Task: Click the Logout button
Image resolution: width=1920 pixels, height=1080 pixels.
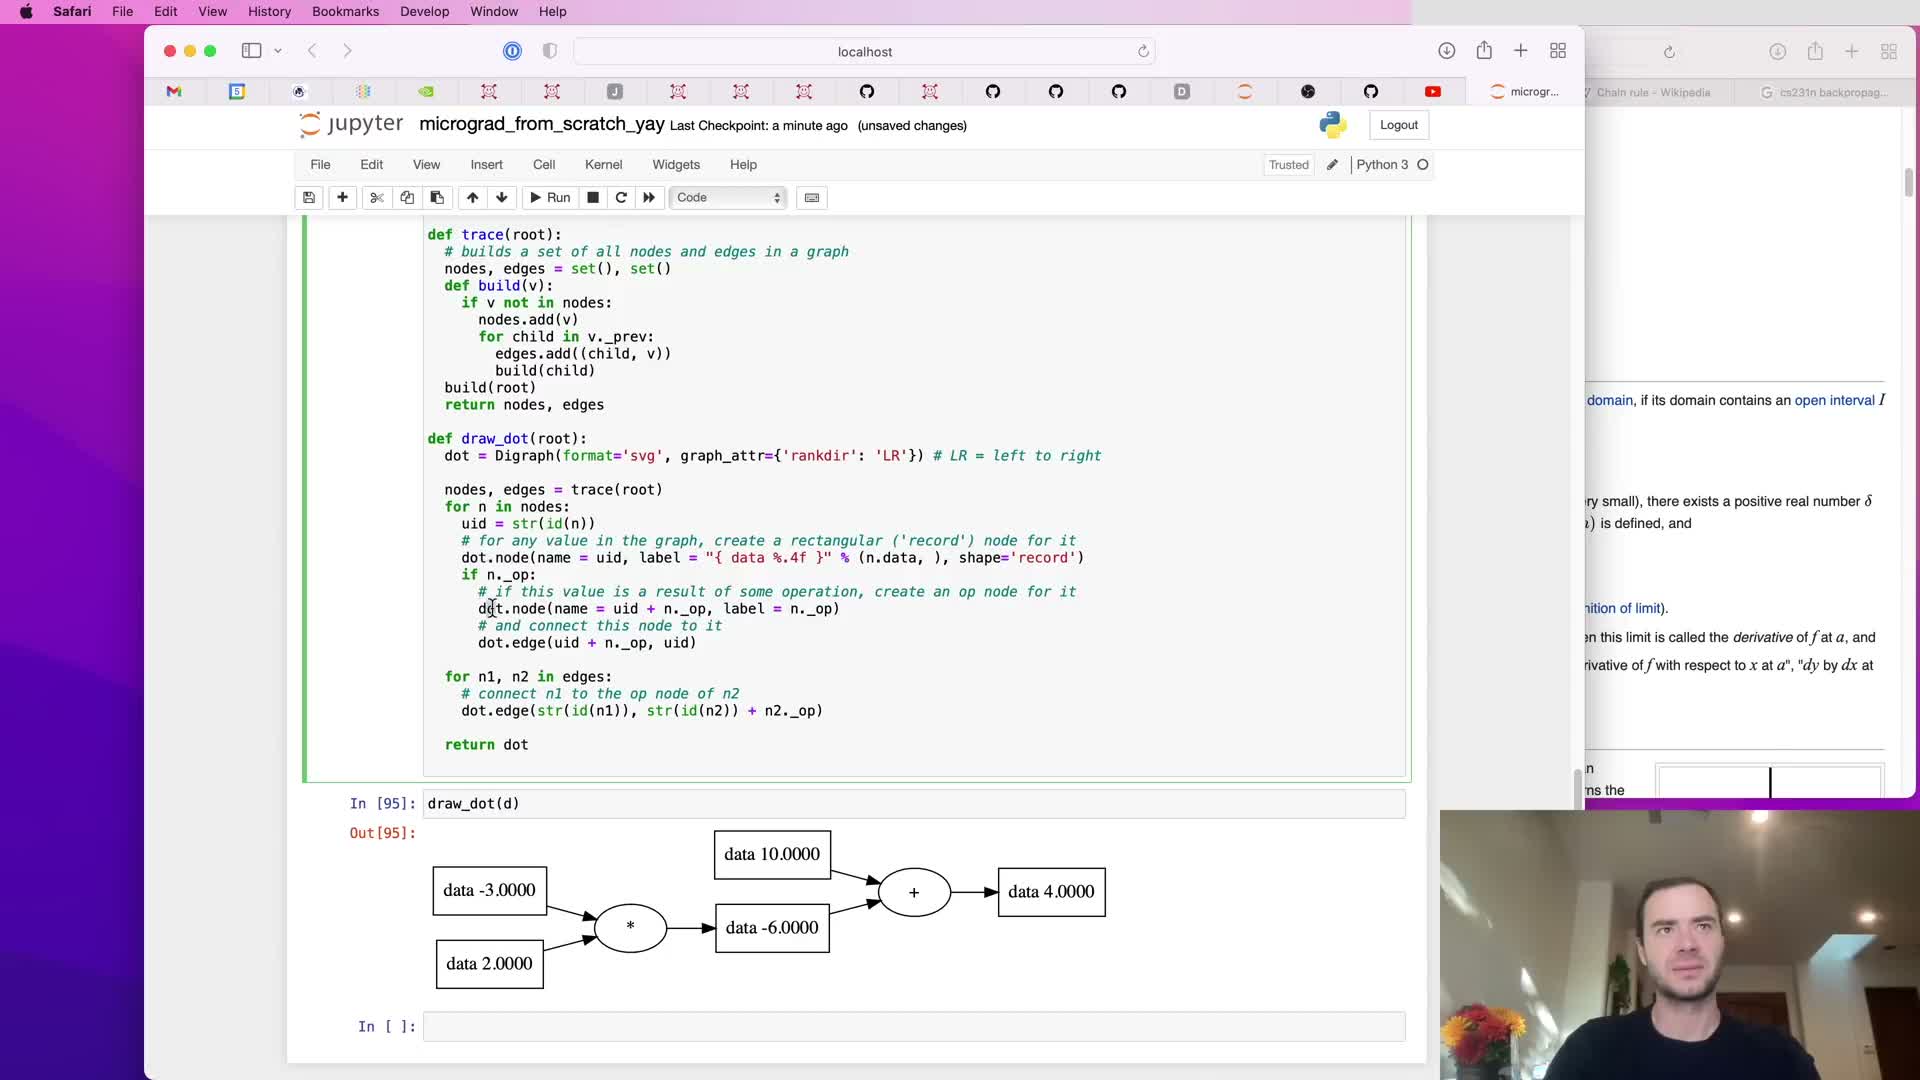Action: pos(1398,125)
